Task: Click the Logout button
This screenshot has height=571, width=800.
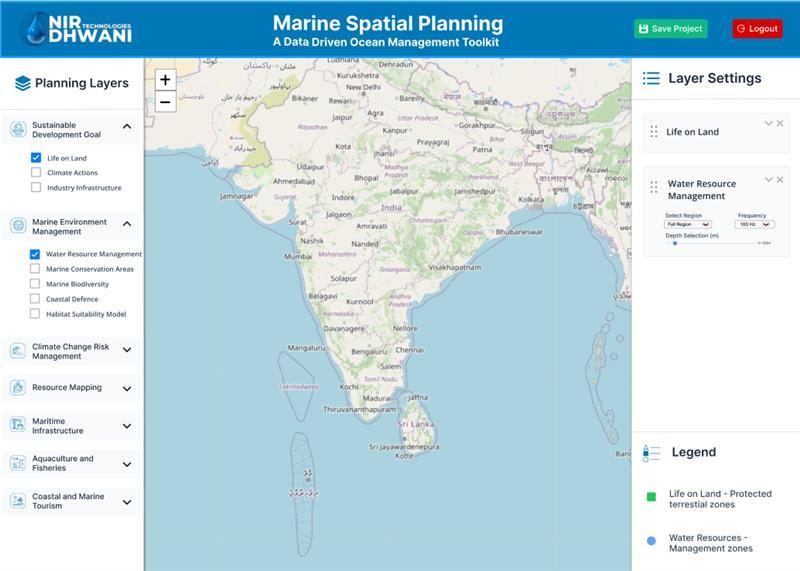Action: (757, 29)
